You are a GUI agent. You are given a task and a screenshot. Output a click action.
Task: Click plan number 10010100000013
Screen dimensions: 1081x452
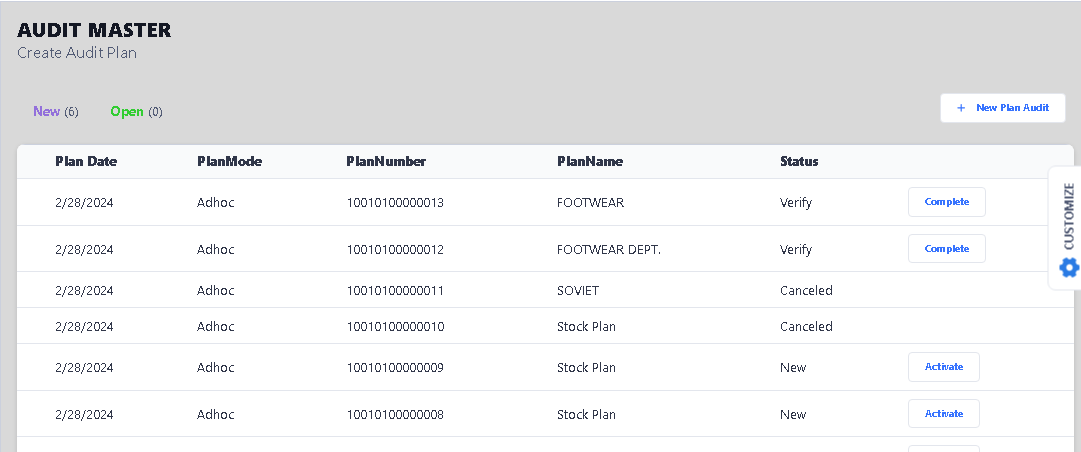pos(395,203)
